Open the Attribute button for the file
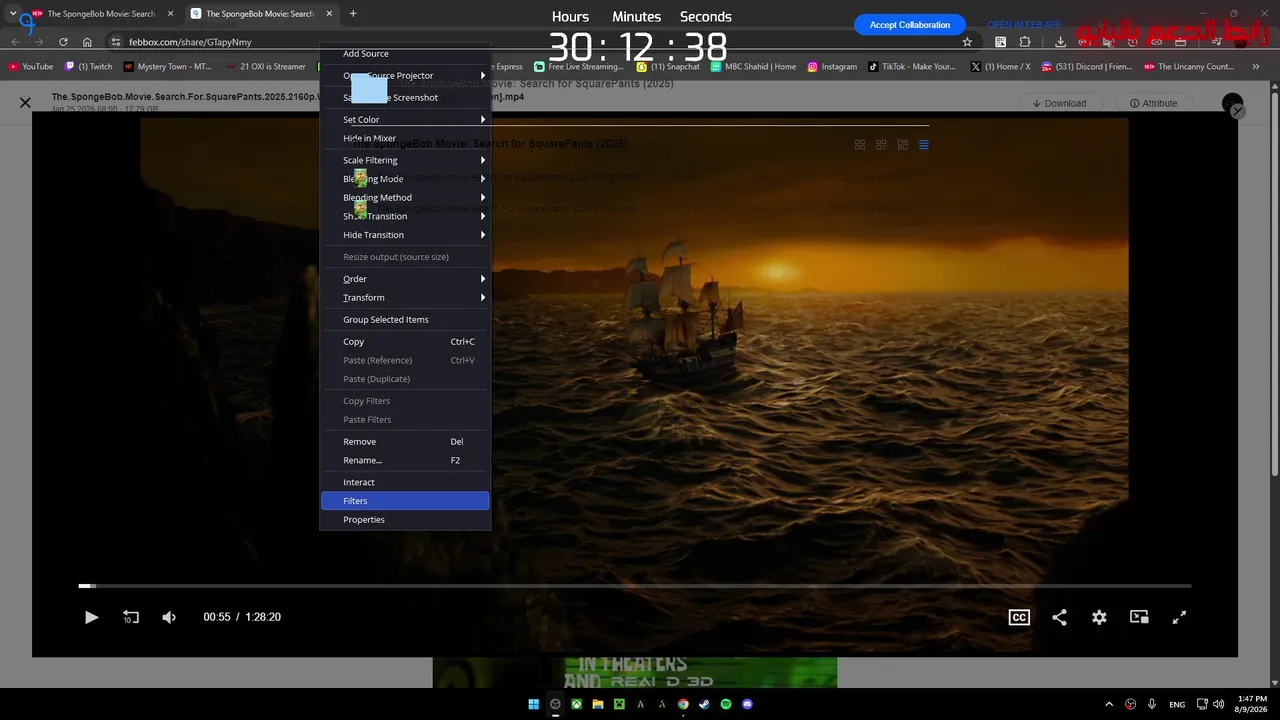Screen dimensions: 1280x720 1153,103
